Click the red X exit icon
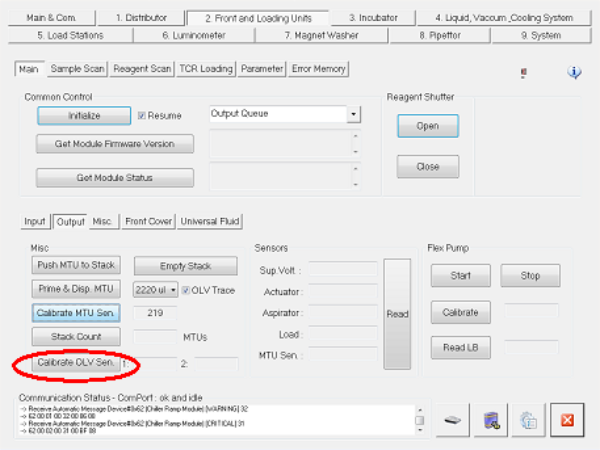This screenshot has width=600, height=450. coord(565,421)
